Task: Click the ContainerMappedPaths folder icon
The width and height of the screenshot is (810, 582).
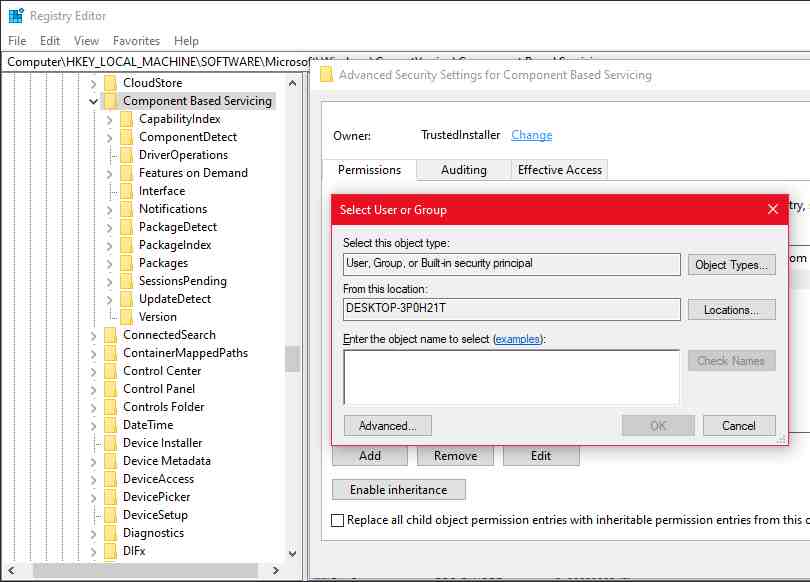Action: click(x=111, y=353)
